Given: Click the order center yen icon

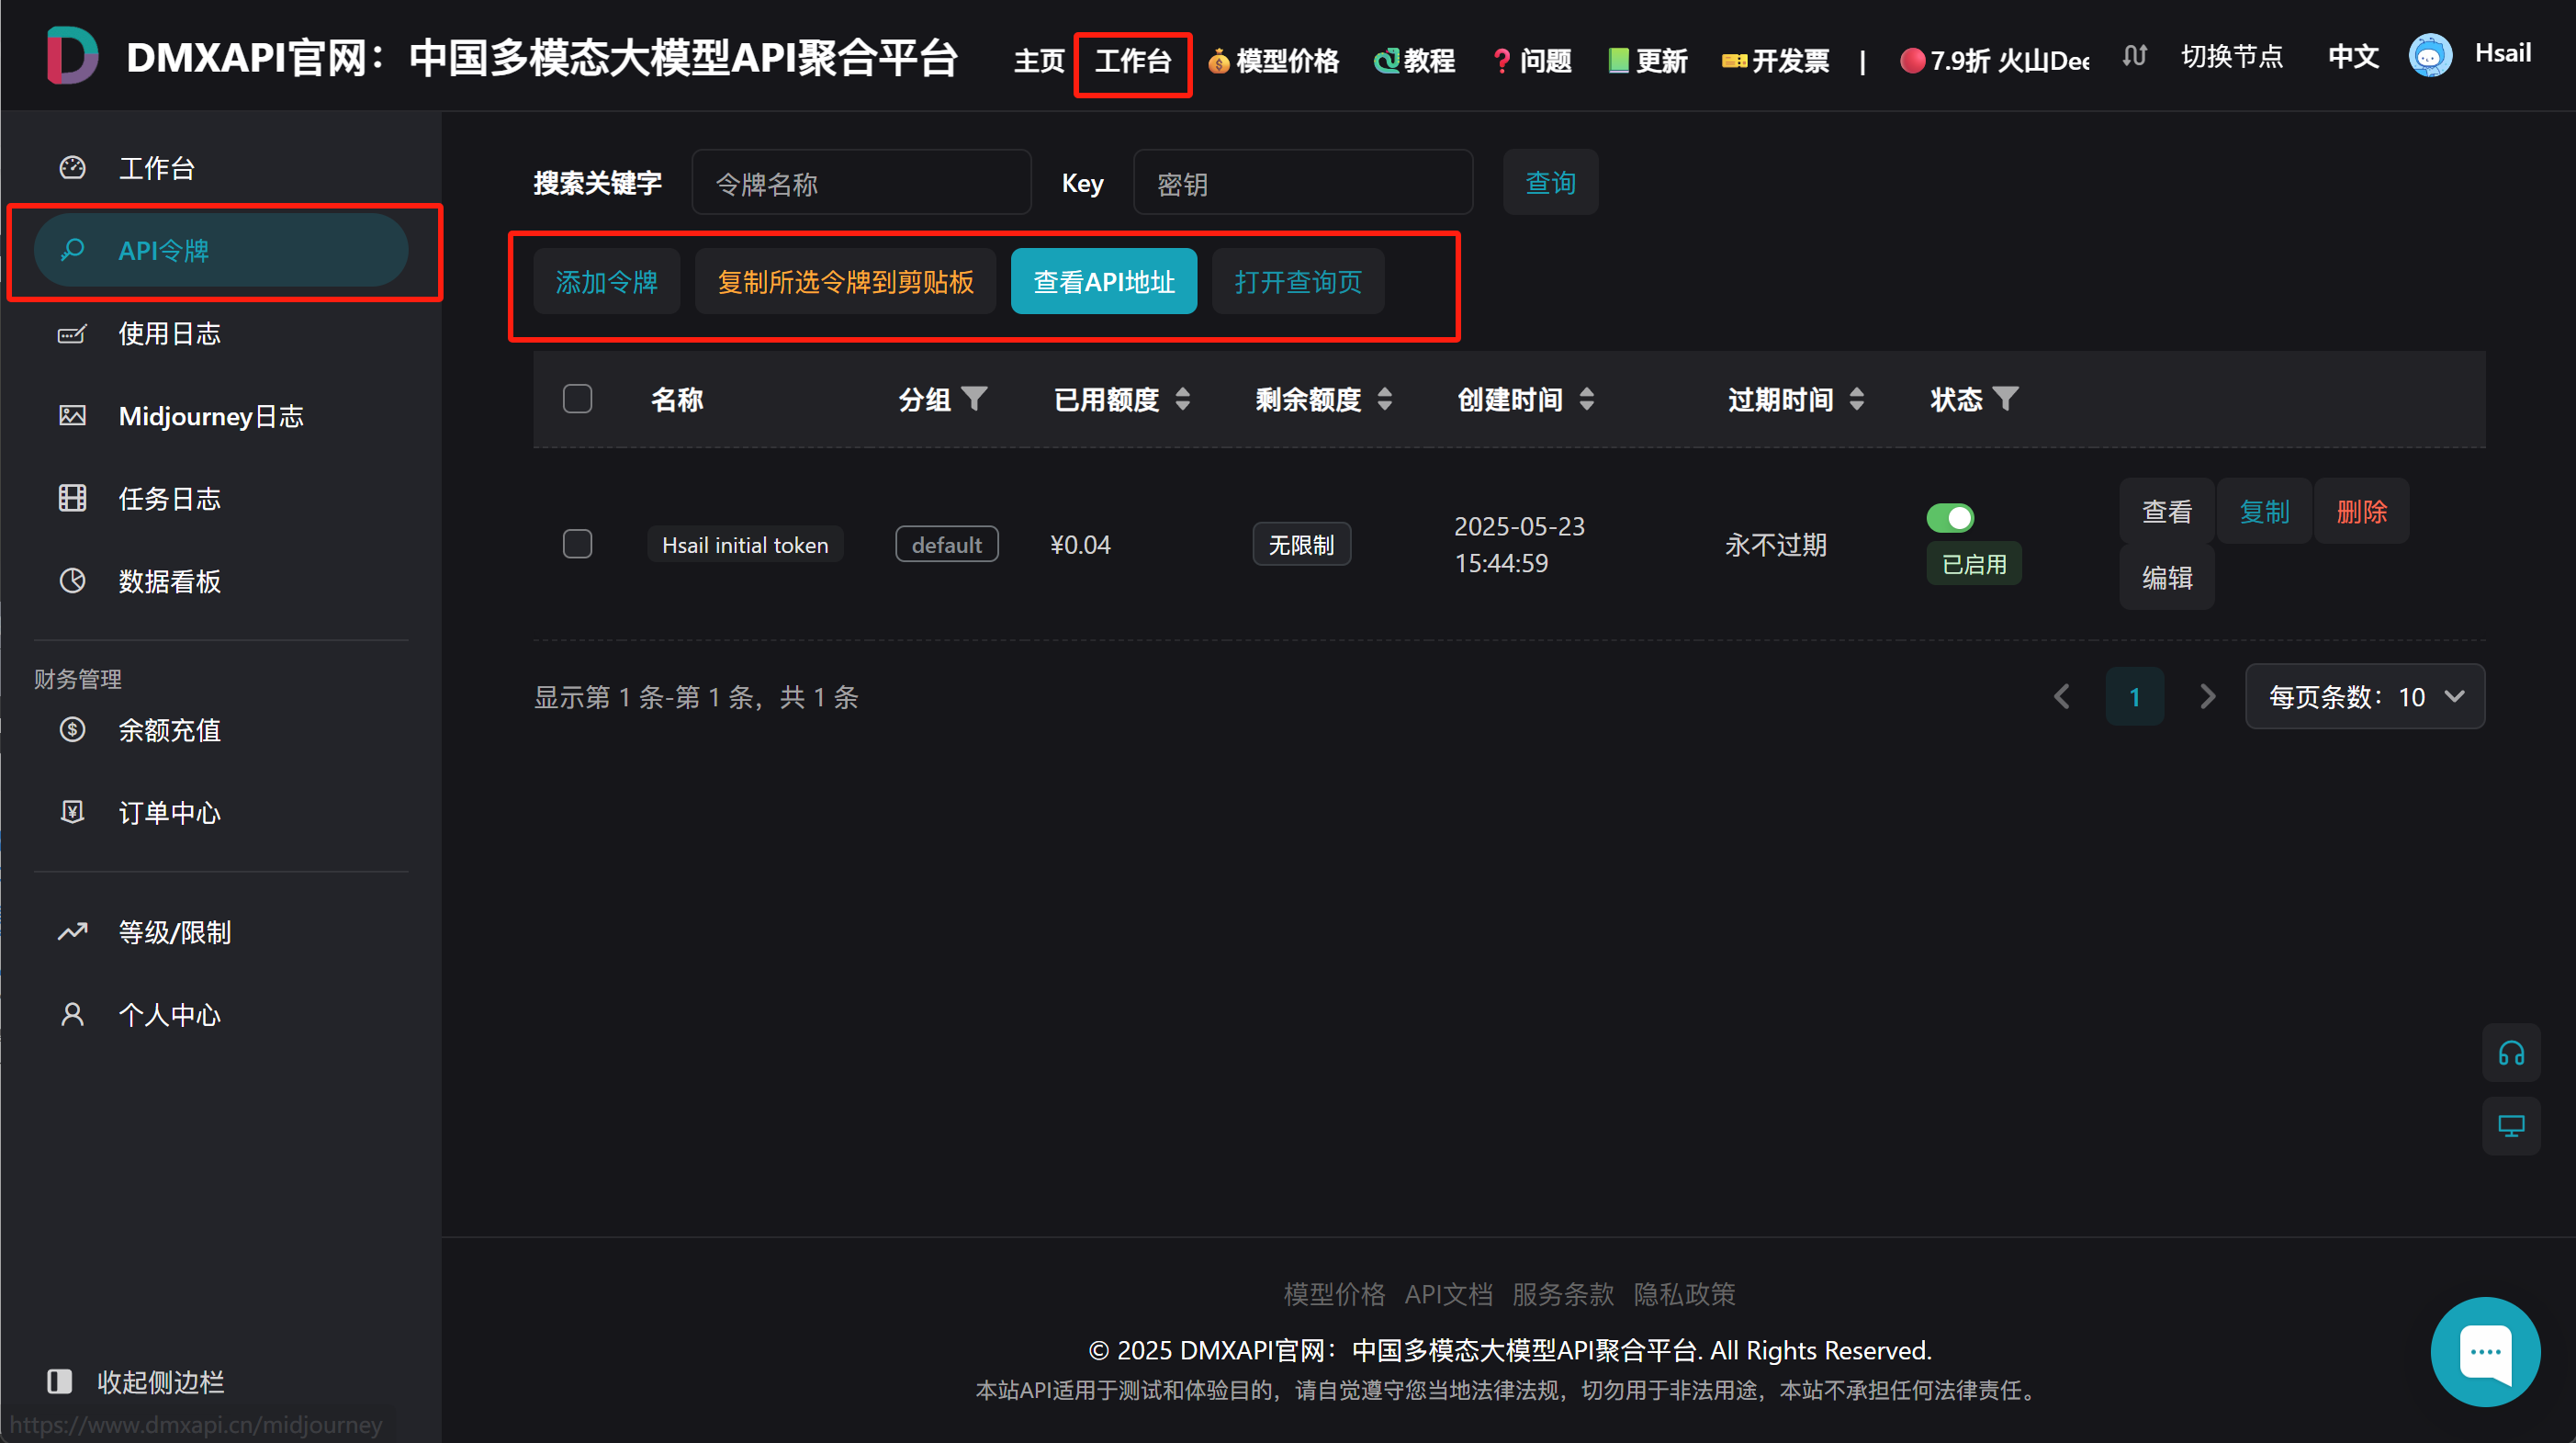Looking at the screenshot, I should tap(72, 812).
